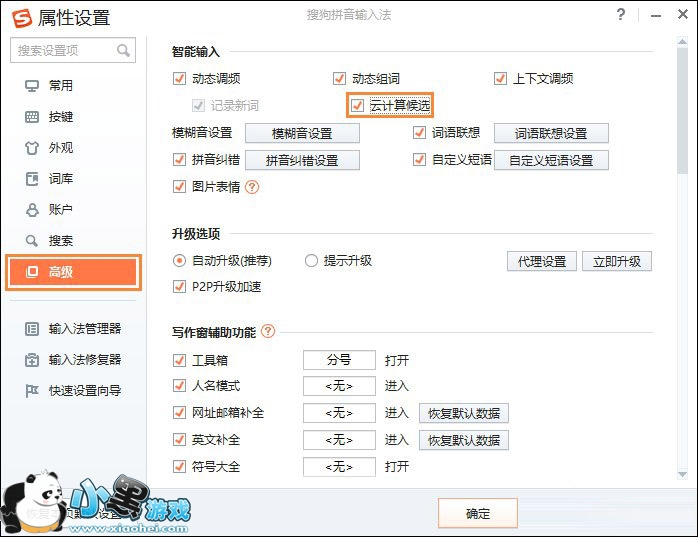The image size is (698, 537).
Task: Click the magnifier icon beside 搜索
Action: [x=32, y=241]
